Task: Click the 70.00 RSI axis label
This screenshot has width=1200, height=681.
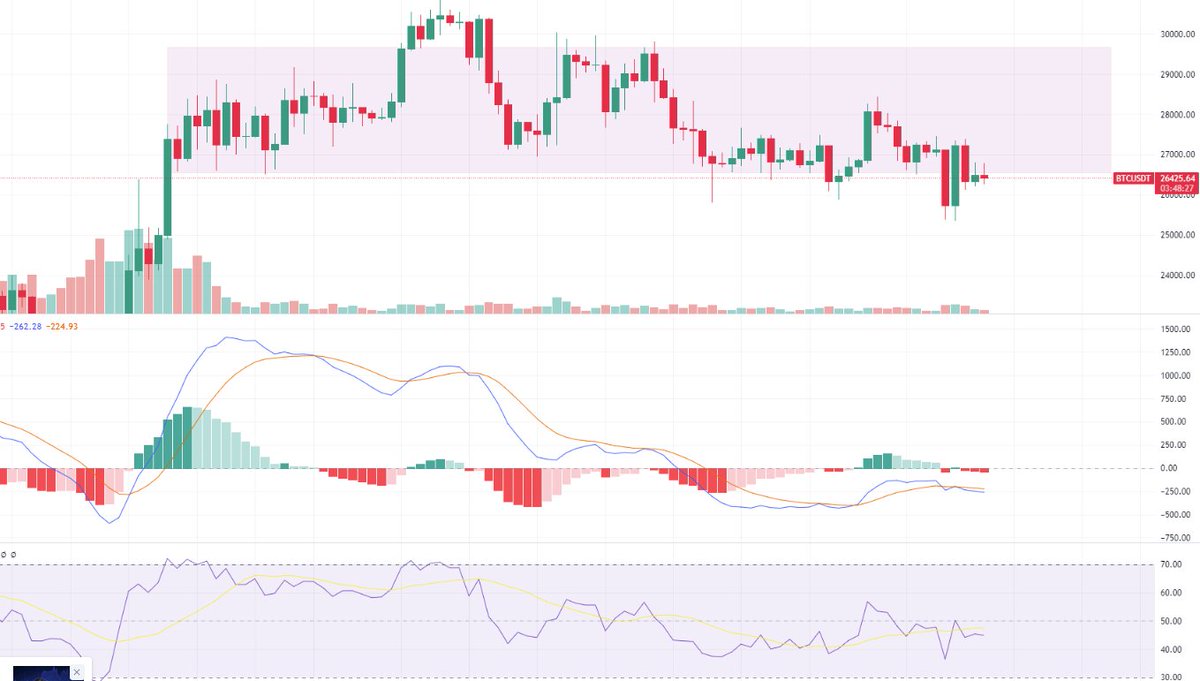Action: [1172, 565]
